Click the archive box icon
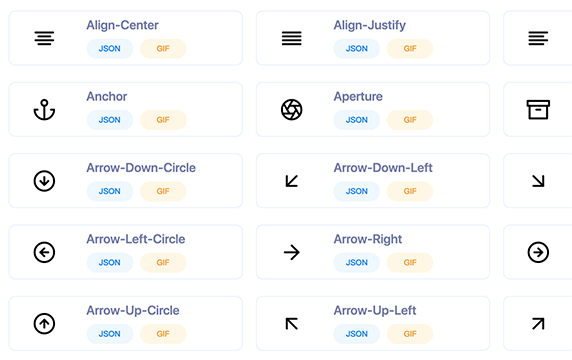The image size is (572, 360). point(538,109)
